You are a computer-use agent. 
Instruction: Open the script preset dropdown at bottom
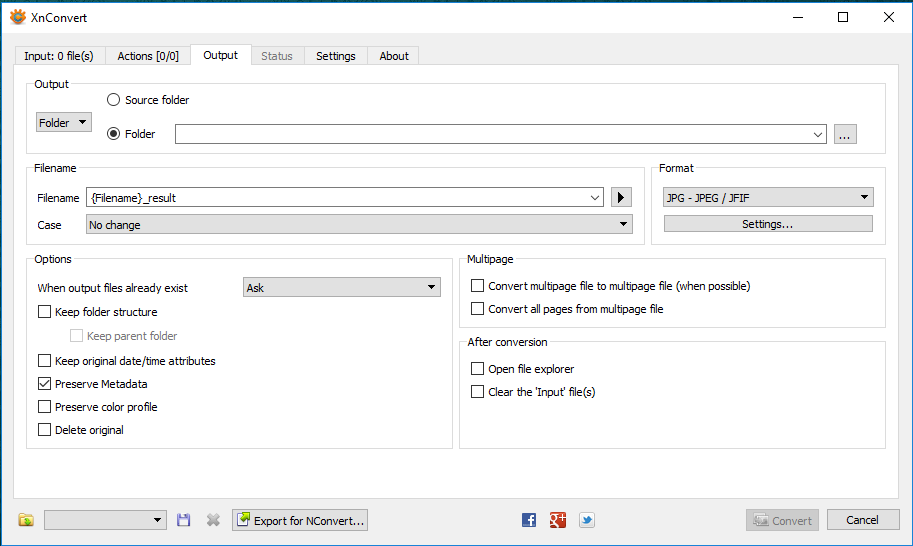pos(105,520)
